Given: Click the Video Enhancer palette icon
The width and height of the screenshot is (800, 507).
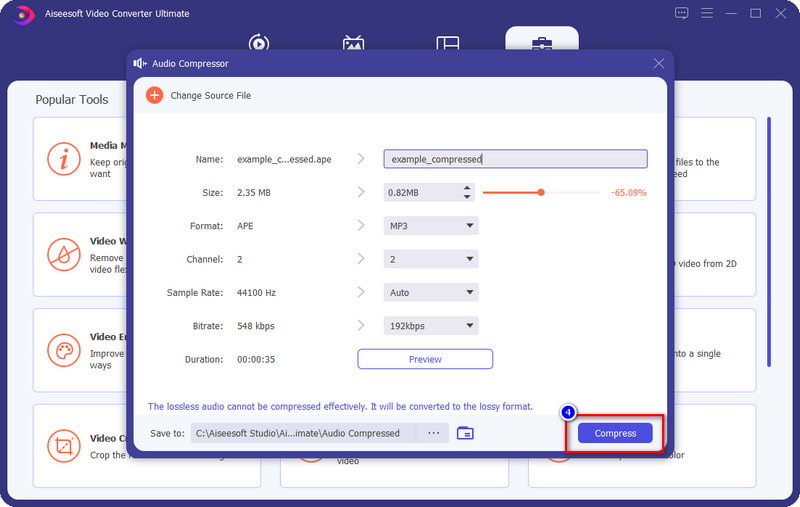Looking at the screenshot, I should (x=64, y=349).
